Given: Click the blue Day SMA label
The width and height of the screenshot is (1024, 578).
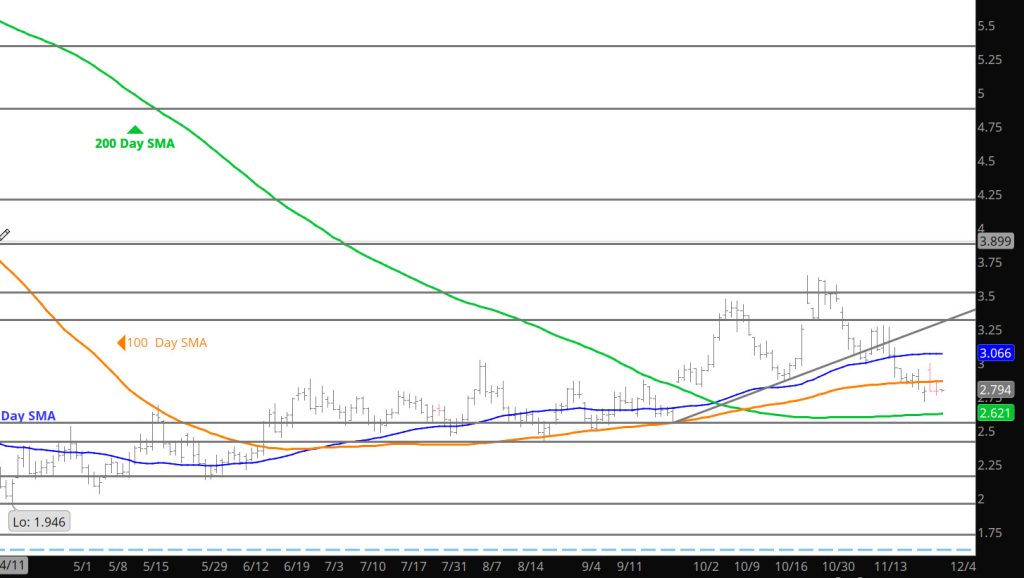Looking at the screenshot, I should click(28, 415).
